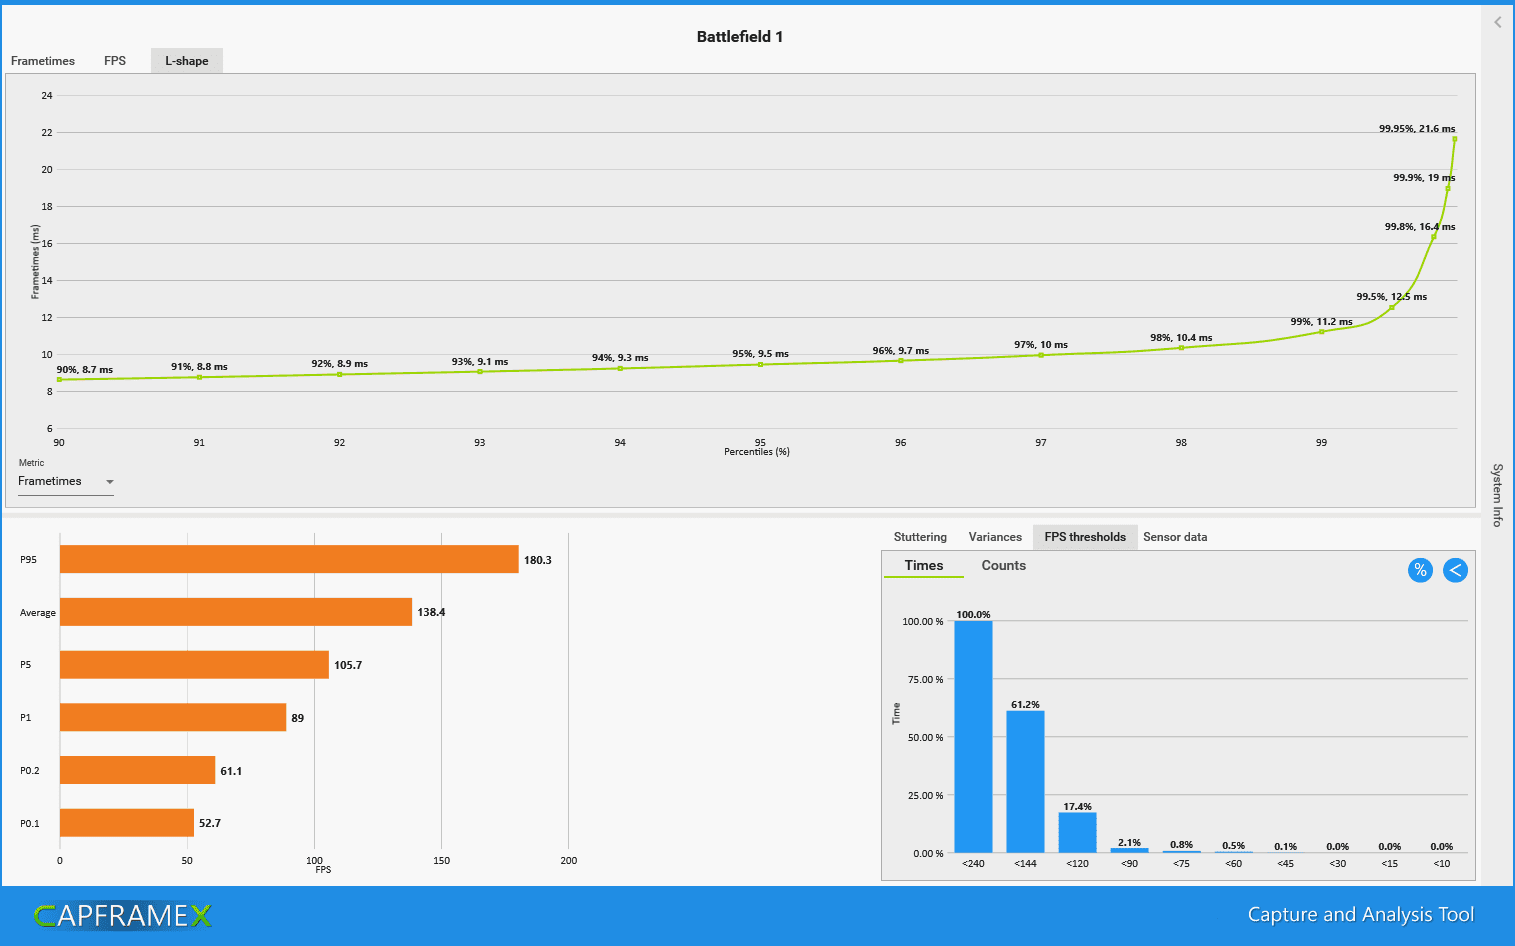Screen dimensions: 1515x946
Task: Open the Variances tab
Action: tap(995, 537)
